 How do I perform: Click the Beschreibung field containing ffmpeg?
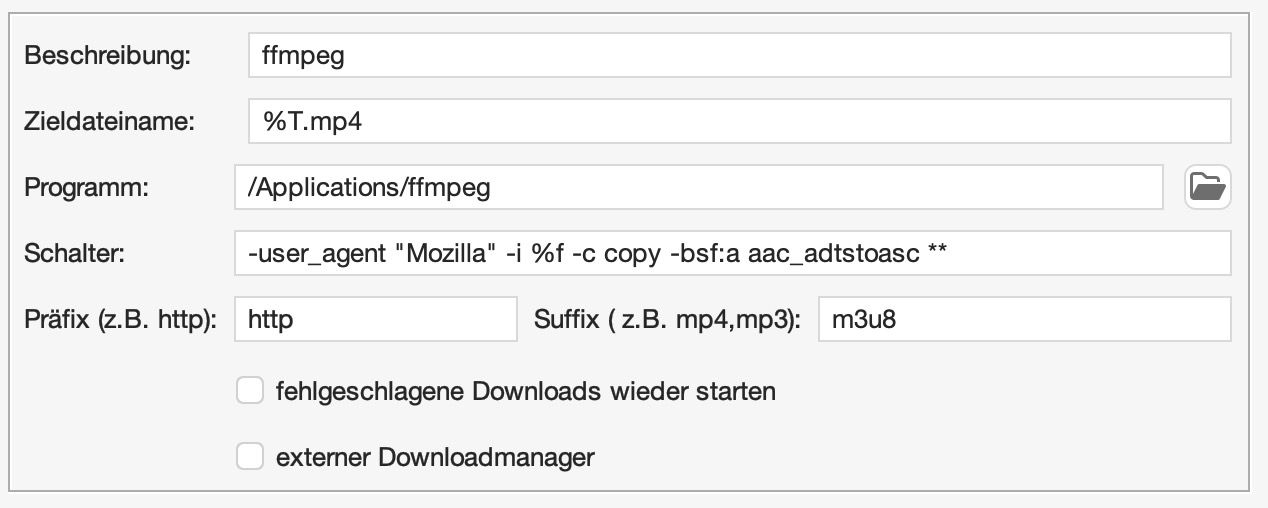coord(739,55)
